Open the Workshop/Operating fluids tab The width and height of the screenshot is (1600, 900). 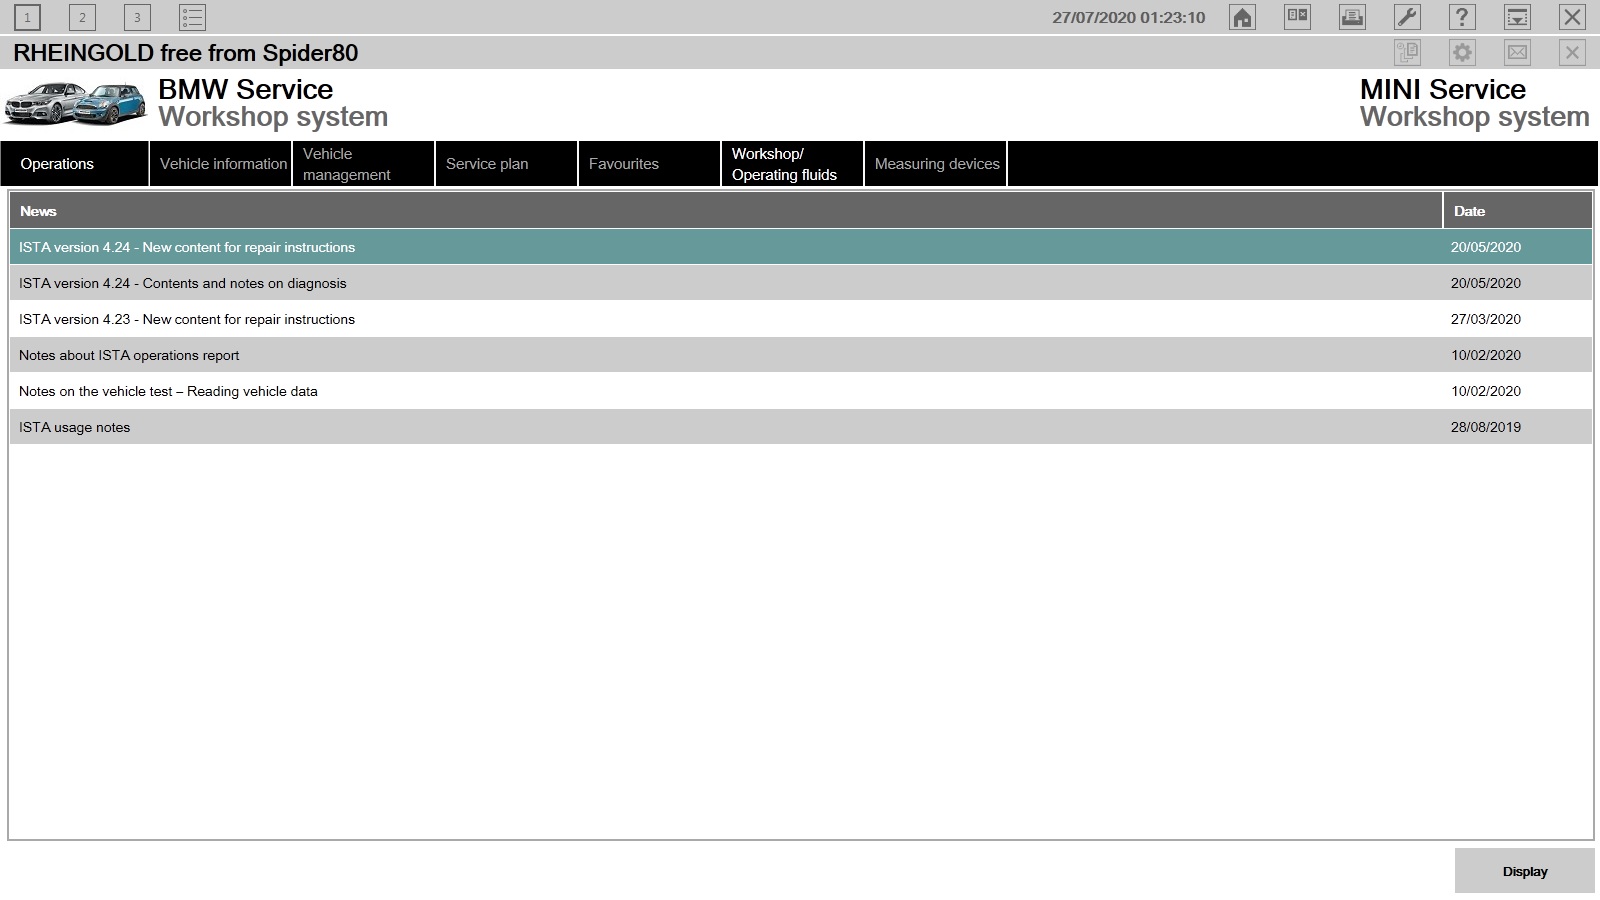791,164
